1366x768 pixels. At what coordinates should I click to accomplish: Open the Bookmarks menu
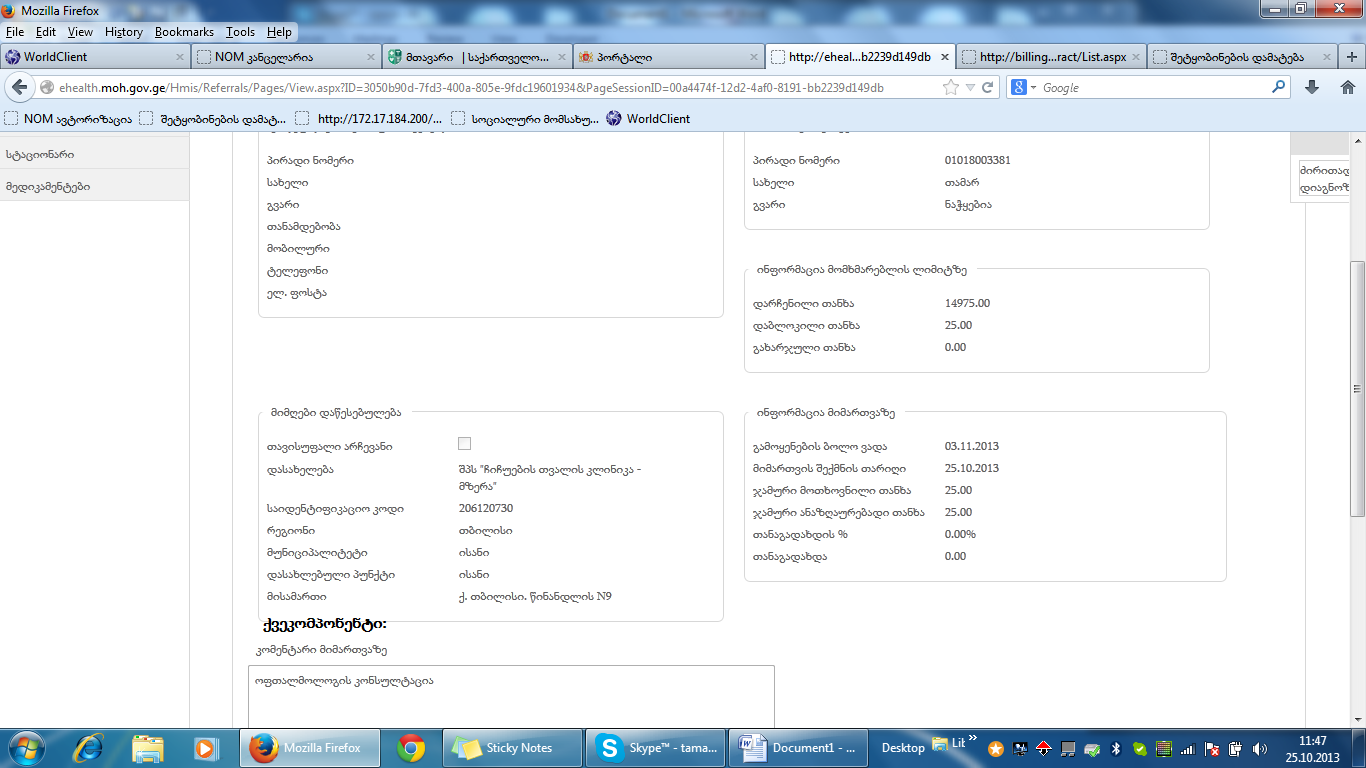click(184, 32)
